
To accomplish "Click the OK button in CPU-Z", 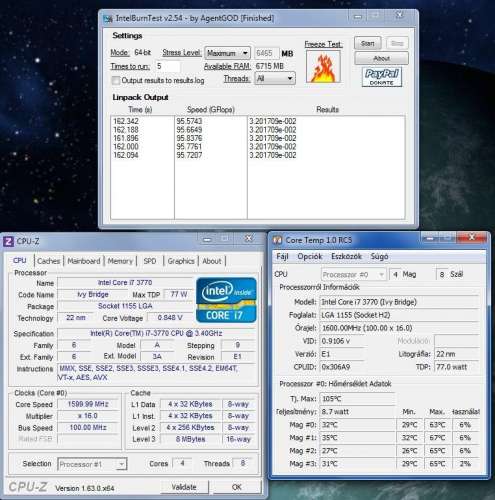I will point(236,487).
